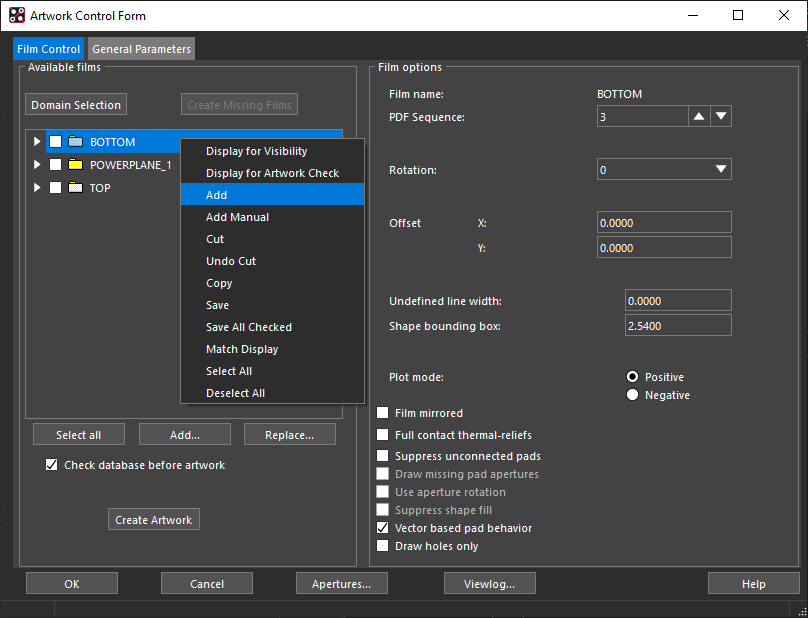808x618 pixels.
Task: Expand the POWERPLANE_1 film tree node
Action: [37, 164]
